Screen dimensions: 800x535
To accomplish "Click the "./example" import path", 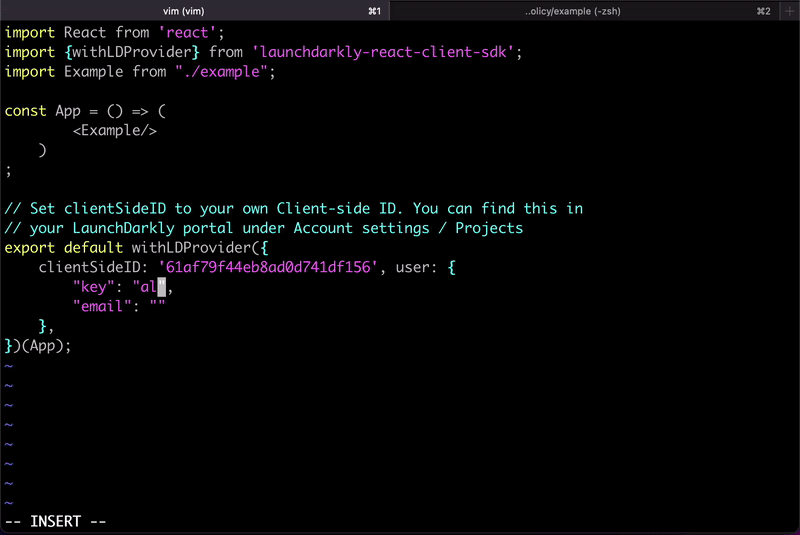I will click(221, 71).
